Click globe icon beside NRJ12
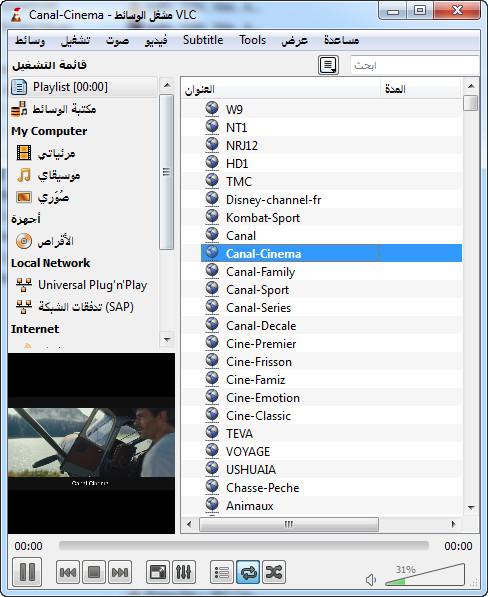This screenshot has width=488, height=597. [212, 144]
